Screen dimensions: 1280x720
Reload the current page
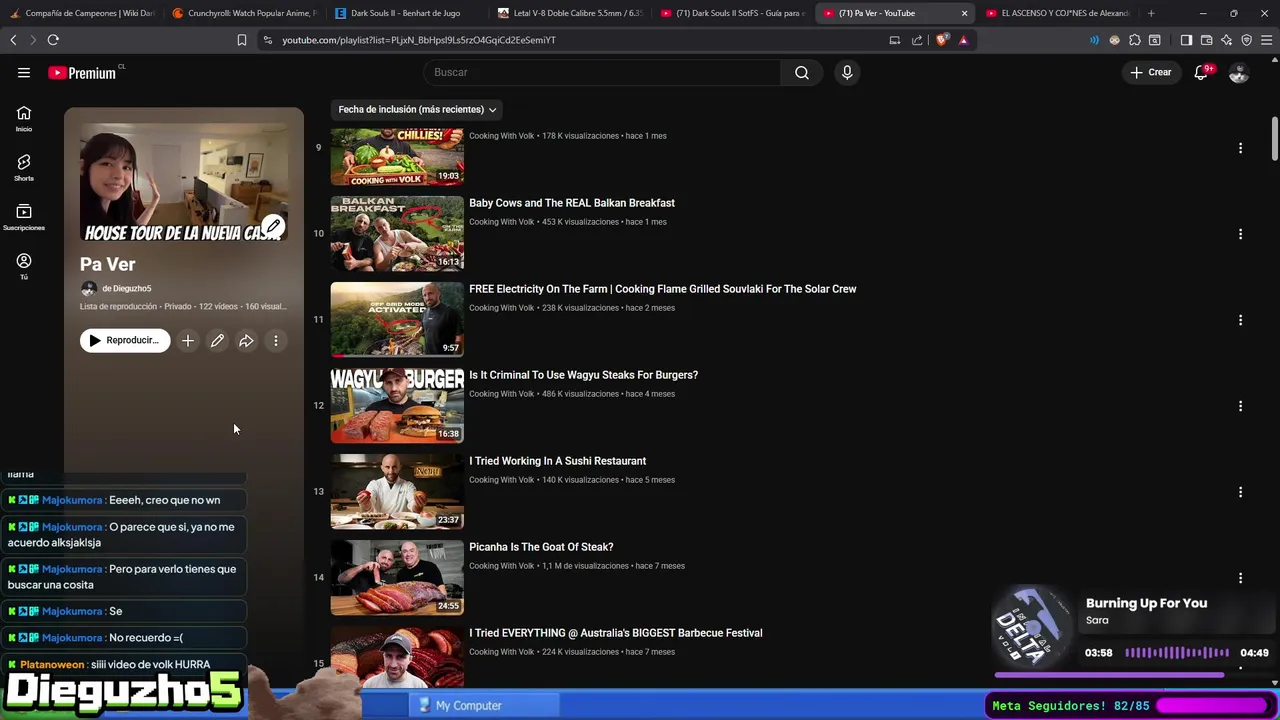pos(53,40)
